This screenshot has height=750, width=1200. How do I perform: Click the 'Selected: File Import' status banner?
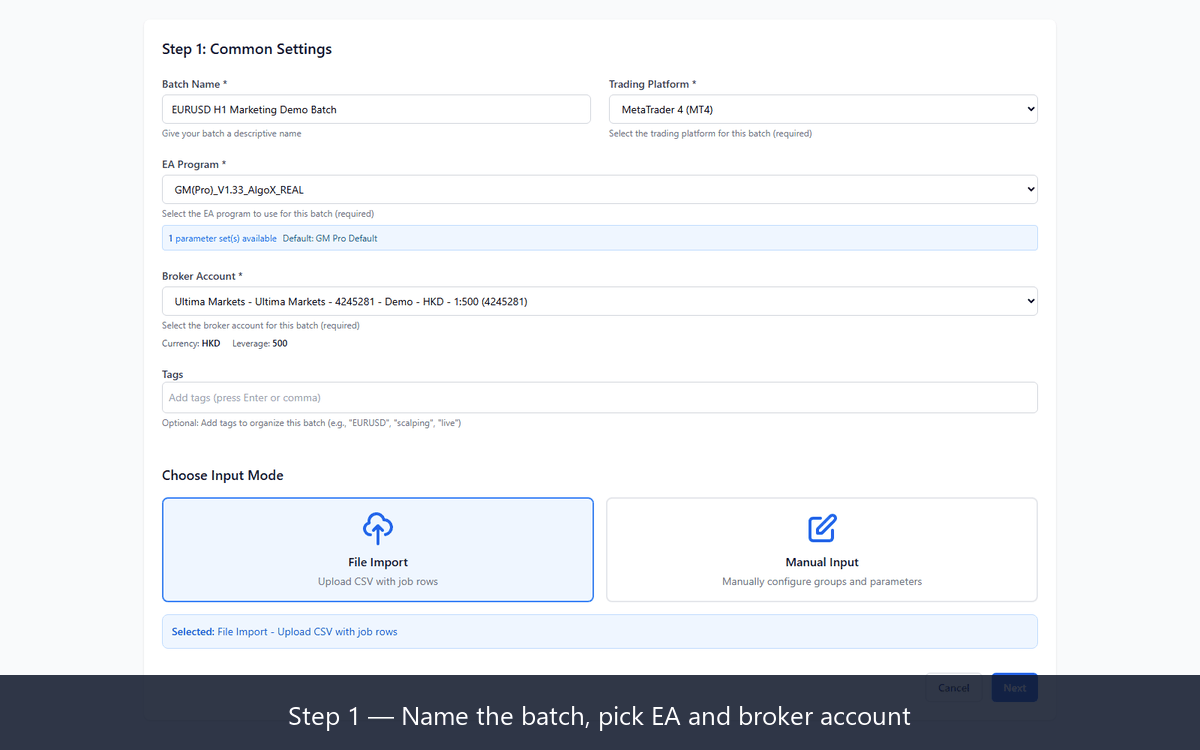[x=600, y=632]
